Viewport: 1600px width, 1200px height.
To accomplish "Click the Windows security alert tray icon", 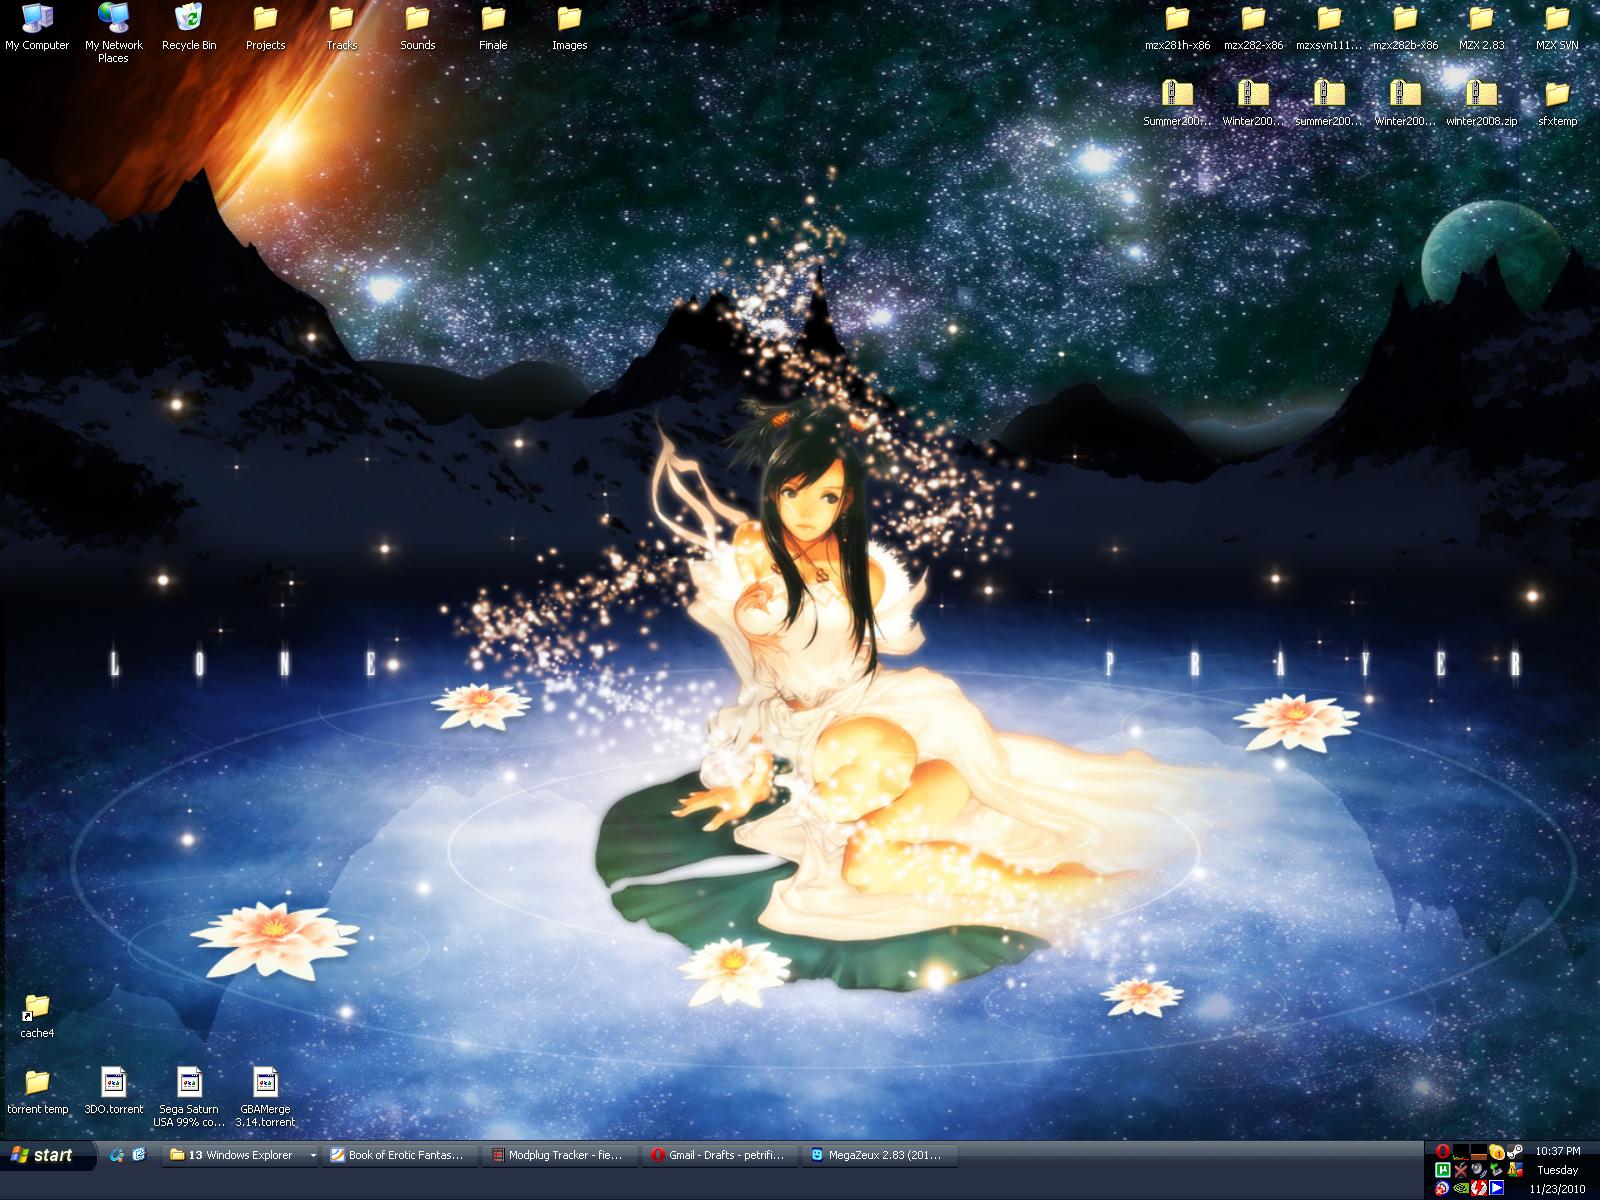I will pyautogui.click(x=1515, y=1170).
